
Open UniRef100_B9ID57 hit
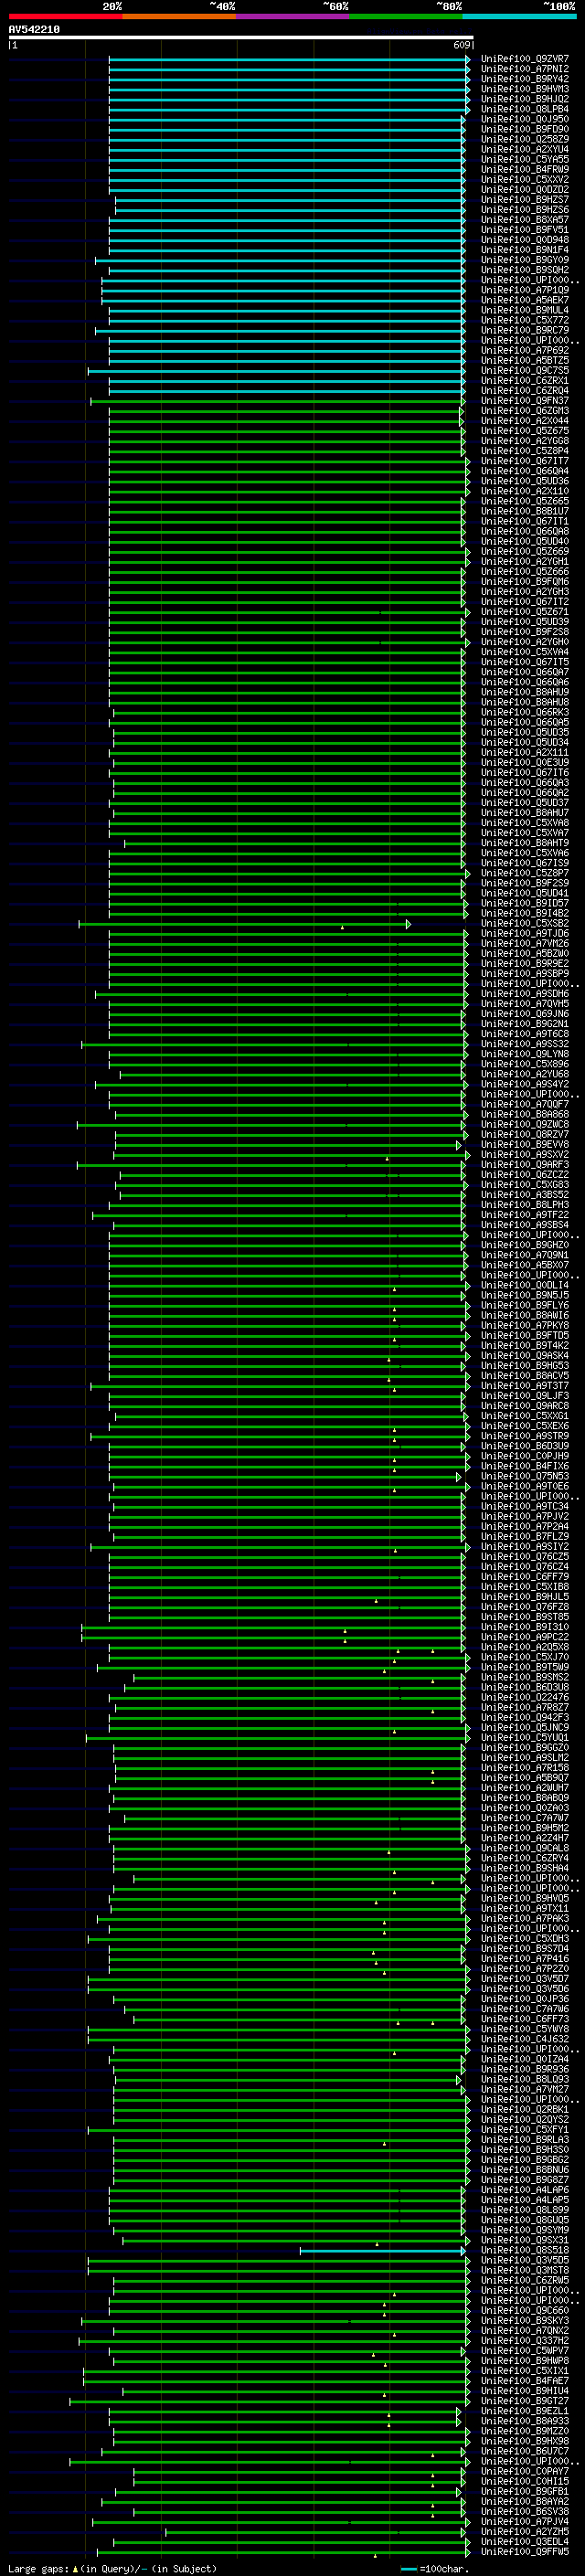525,903
